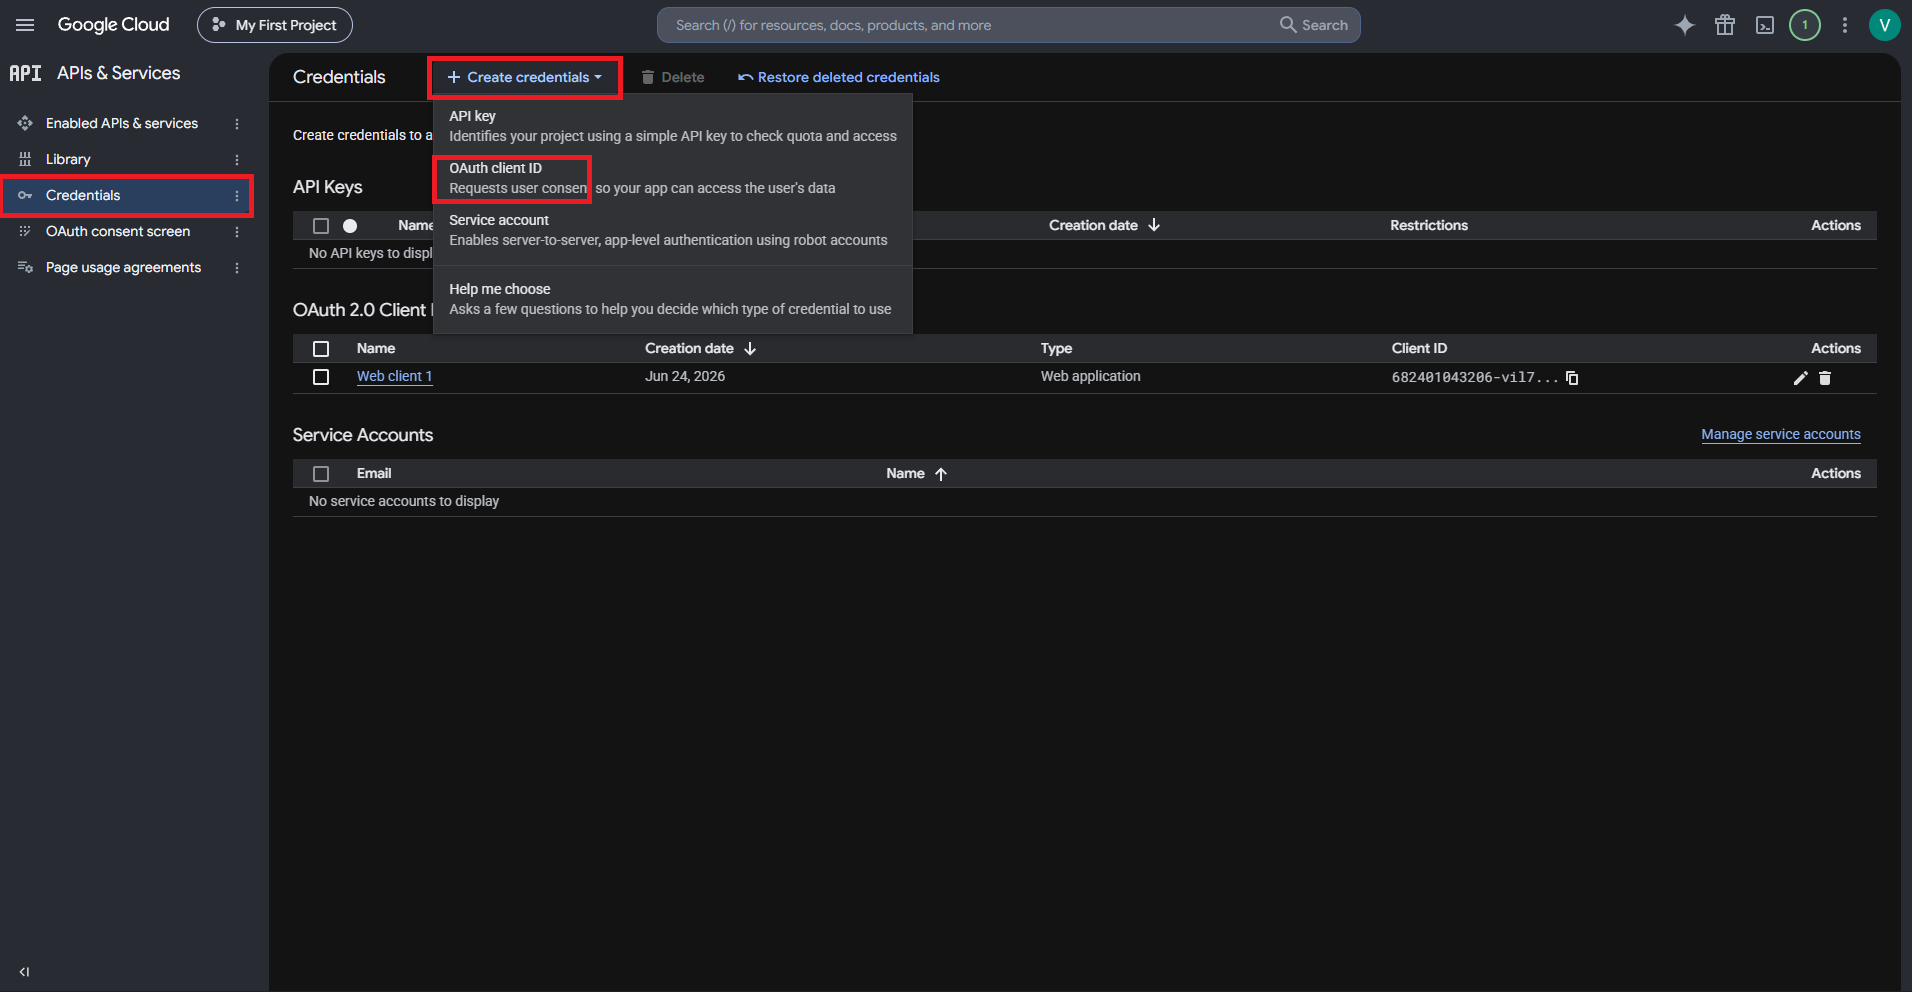The height and width of the screenshot is (992, 1912).
Task: Open the main navigation hamburger menu
Action: [25, 25]
